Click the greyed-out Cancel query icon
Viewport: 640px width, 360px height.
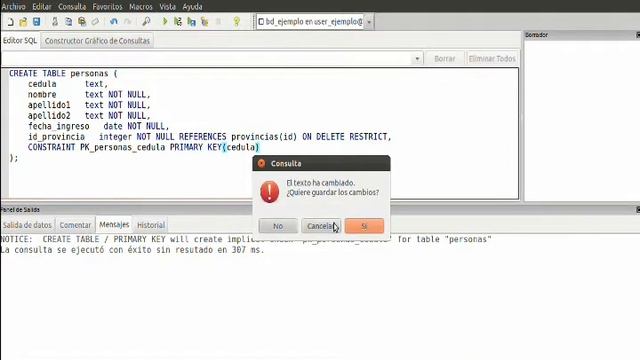click(218, 22)
